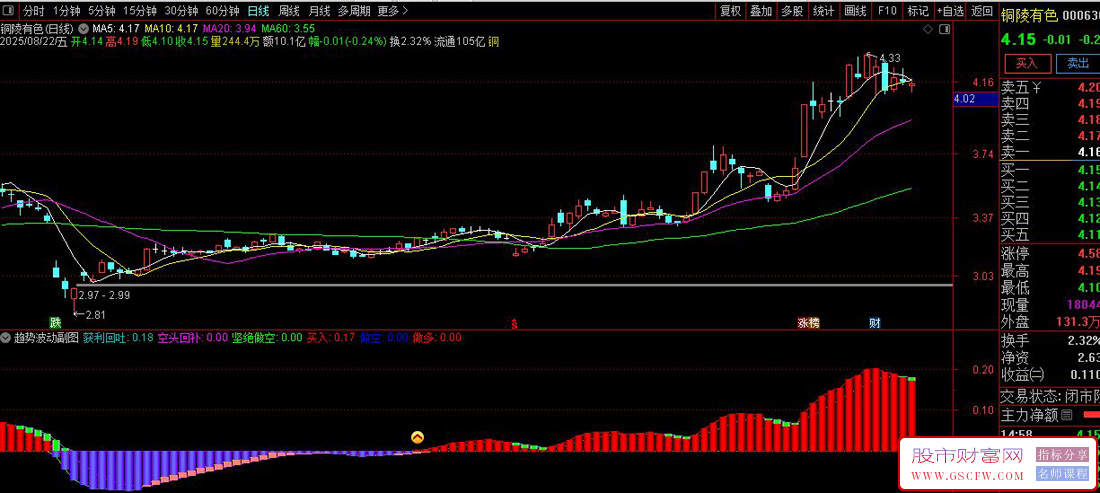Click the 名师课程 link
The width and height of the screenshot is (1100, 493).
[1063, 473]
